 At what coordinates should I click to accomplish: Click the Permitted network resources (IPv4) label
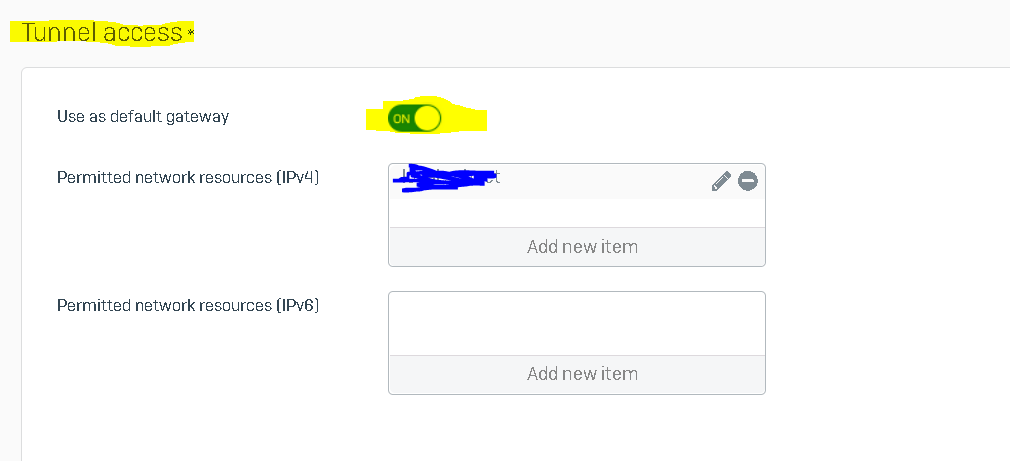[x=188, y=178]
